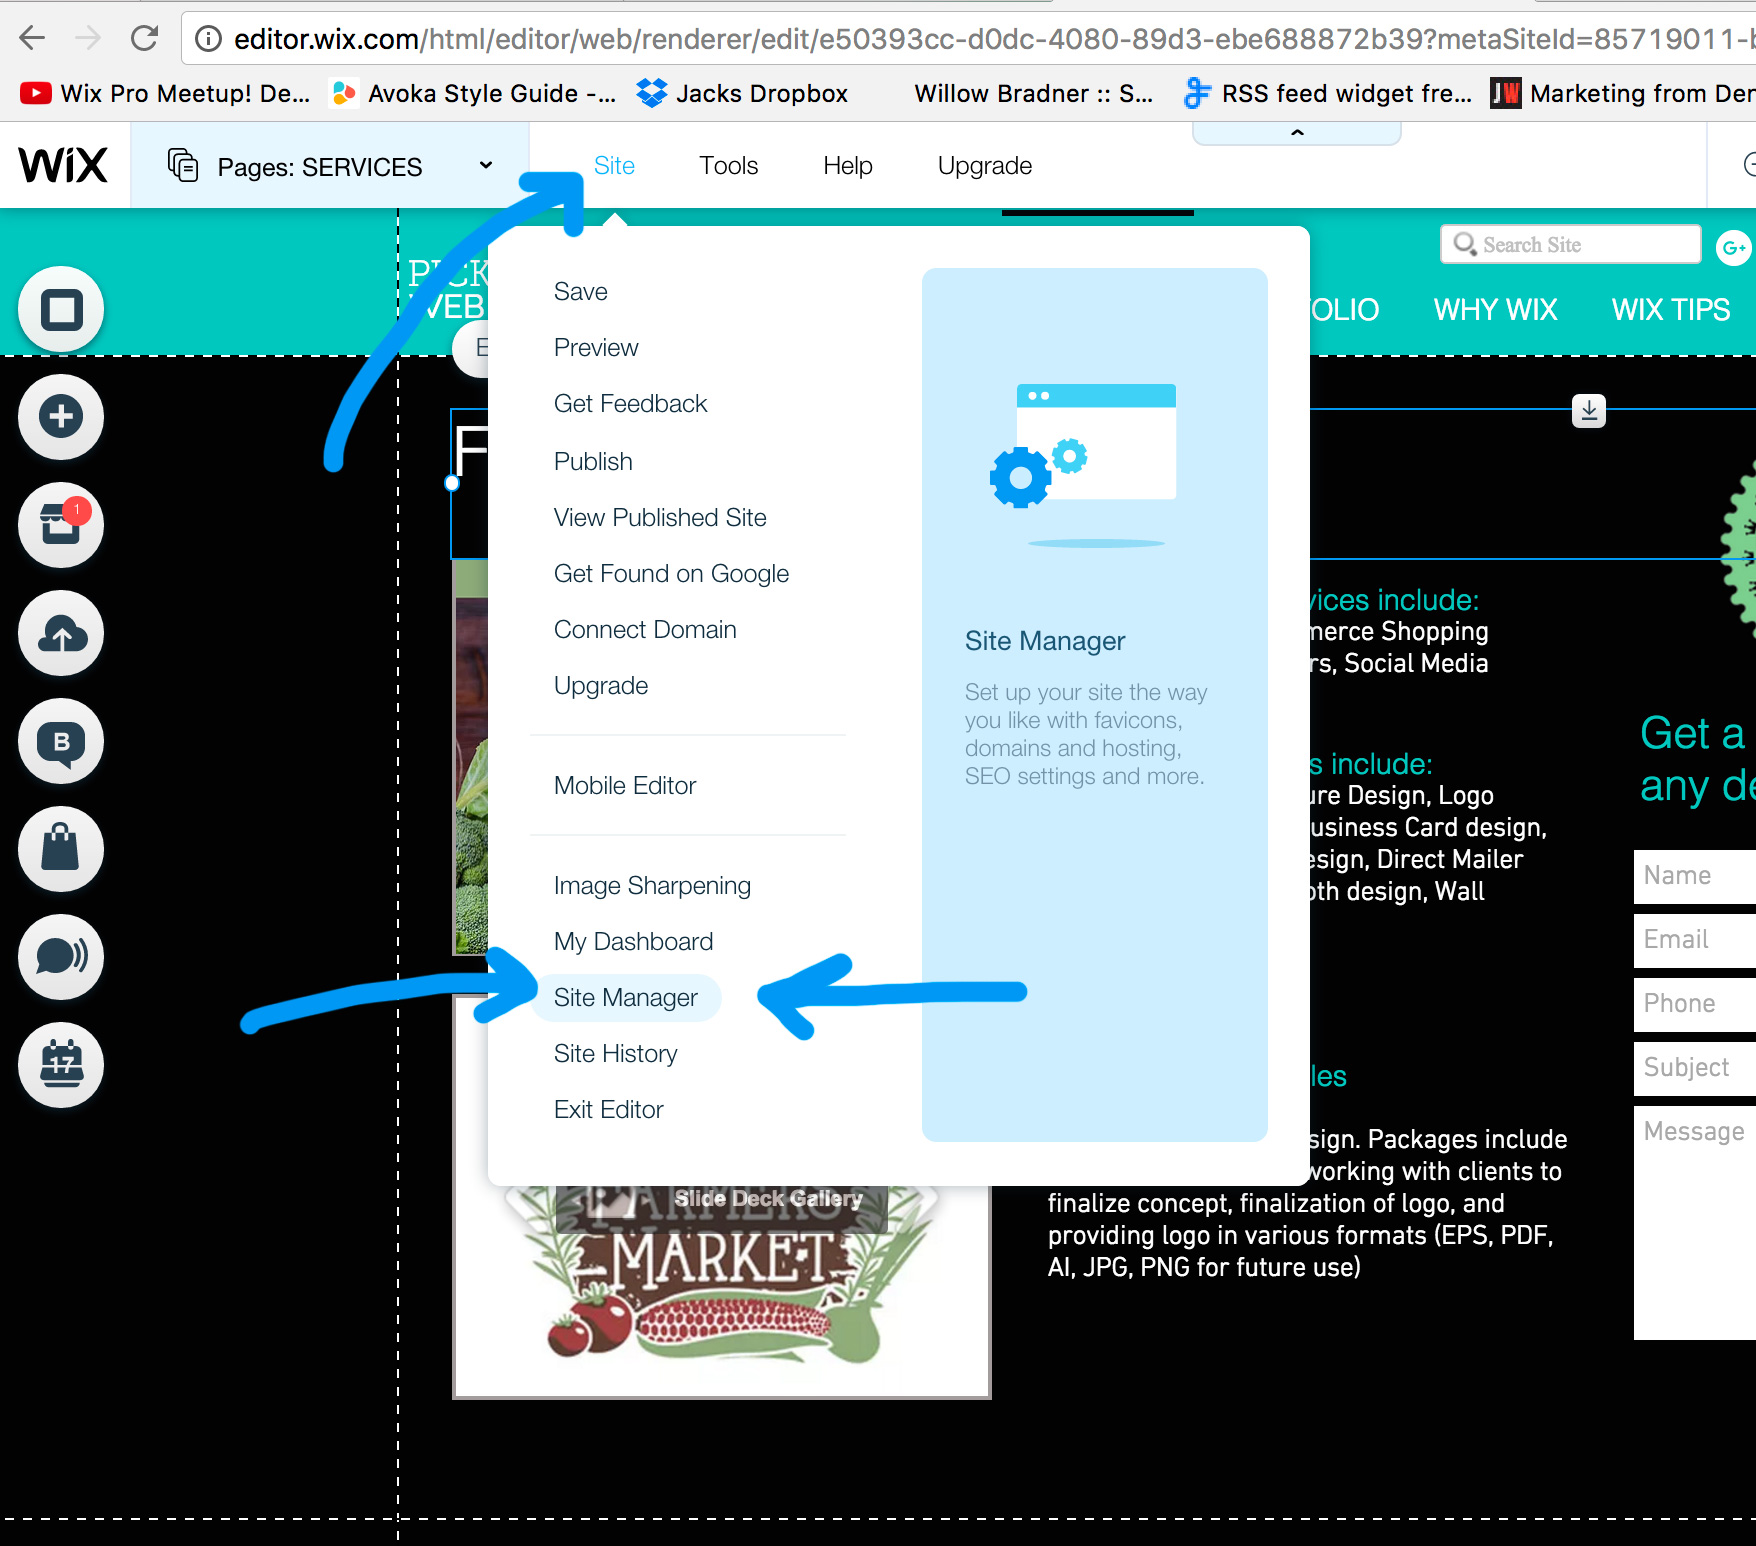Viewport: 1756px width, 1546px height.
Task: Open the Blog manager button
Action: [61, 741]
